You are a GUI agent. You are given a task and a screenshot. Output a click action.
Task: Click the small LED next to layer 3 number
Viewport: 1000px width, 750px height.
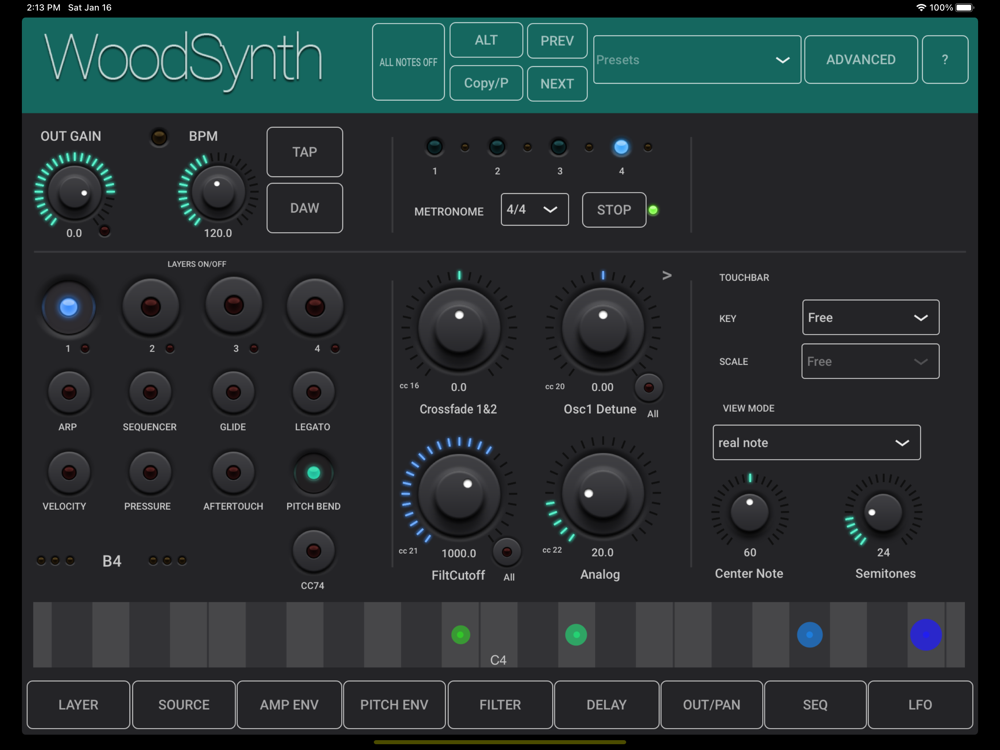click(254, 348)
